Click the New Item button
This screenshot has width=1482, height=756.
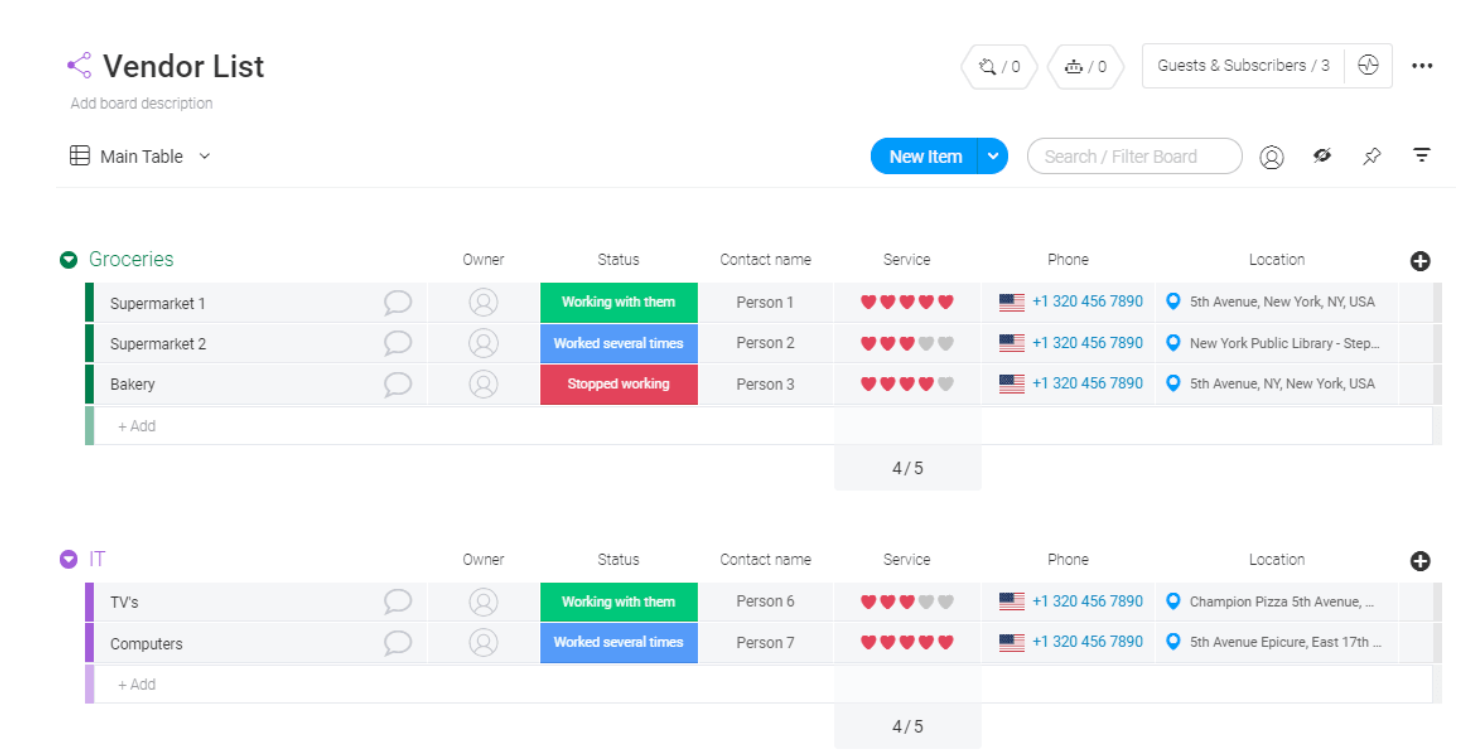pyautogui.click(x=923, y=155)
